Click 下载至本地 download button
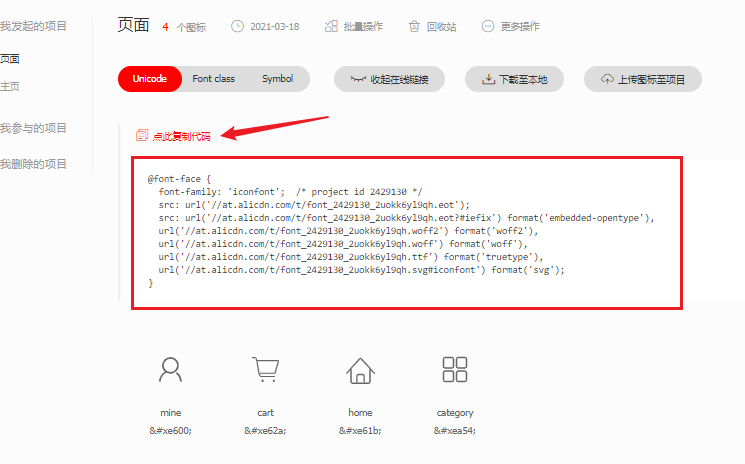Viewport: 745px width, 464px height. click(514, 79)
